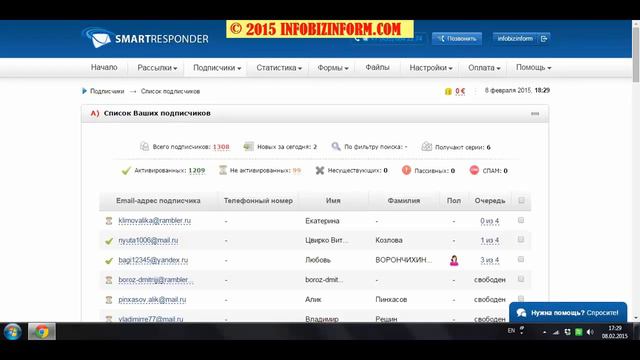Image resolution: width=640 pixels, height=360 pixels.
Task: Check the box for bagi12345@yandex.ru row
Action: pyautogui.click(x=521, y=259)
